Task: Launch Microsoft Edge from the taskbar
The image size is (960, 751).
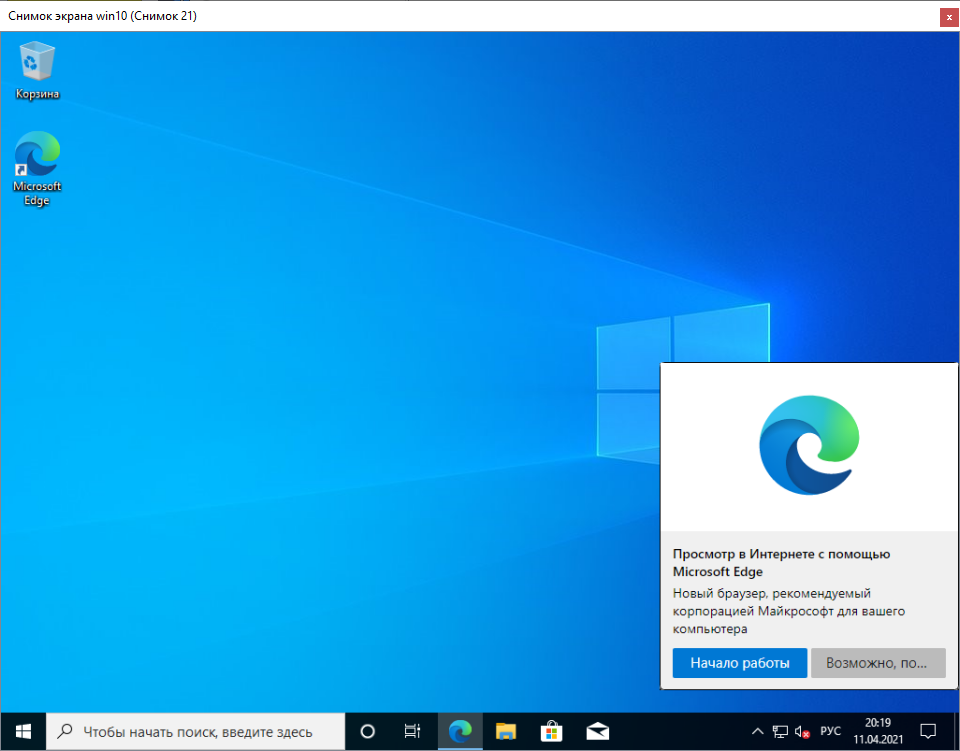Action: [x=460, y=731]
